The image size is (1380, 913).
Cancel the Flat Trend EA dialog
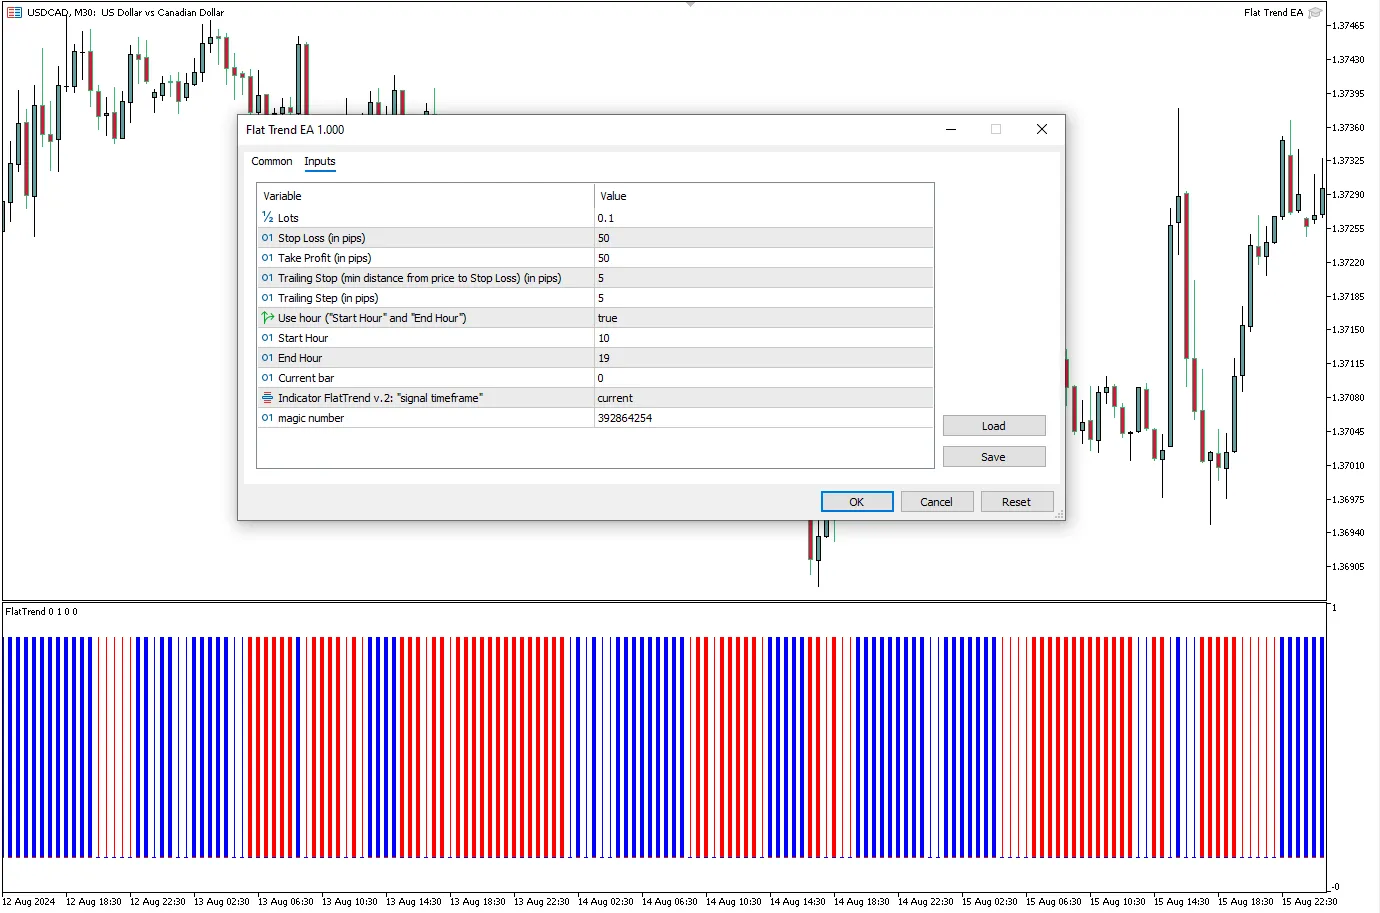pyautogui.click(x=936, y=502)
